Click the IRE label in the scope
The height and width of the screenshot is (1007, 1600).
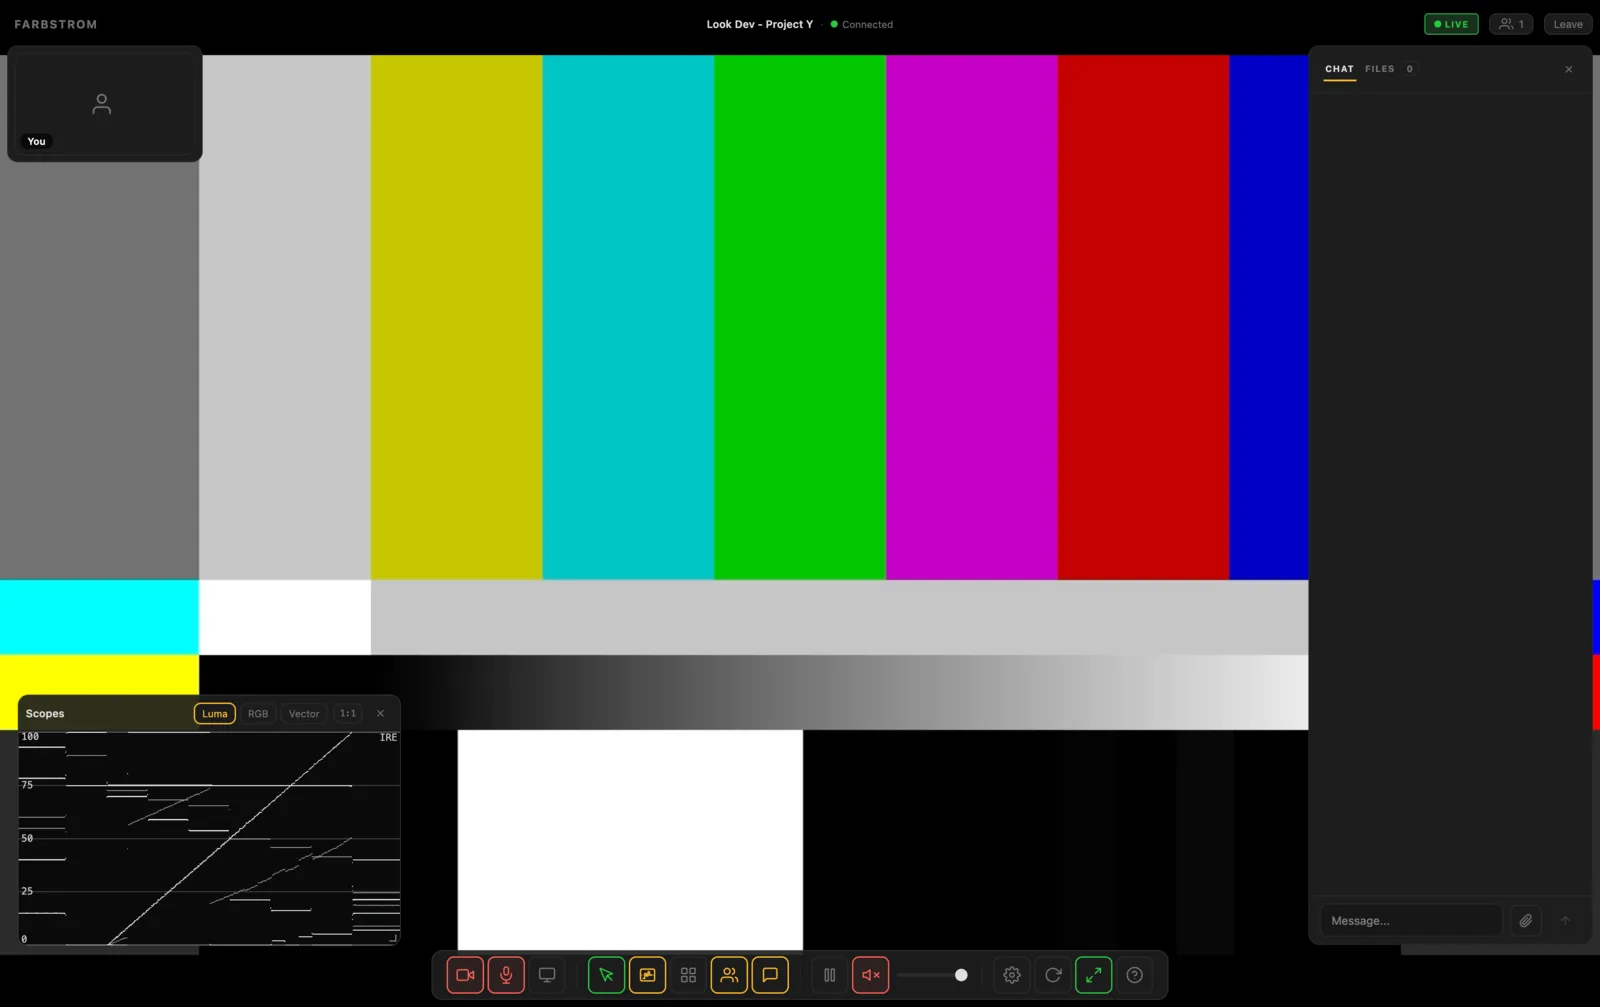(388, 738)
